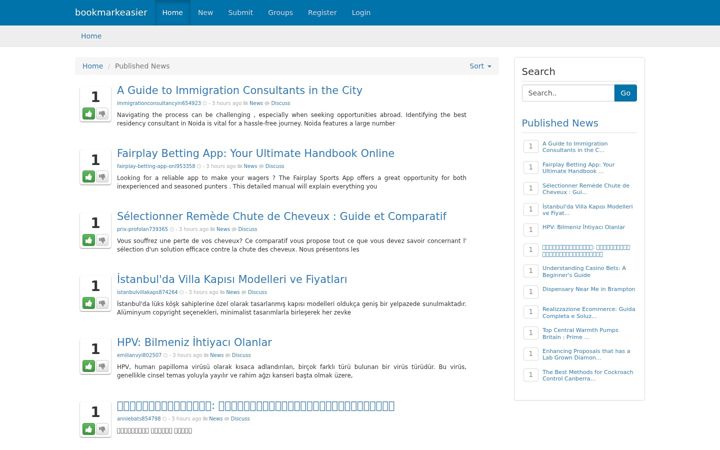Click the Go search button
Viewport: 720px width, 450px height.
pyautogui.click(x=625, y=93)
